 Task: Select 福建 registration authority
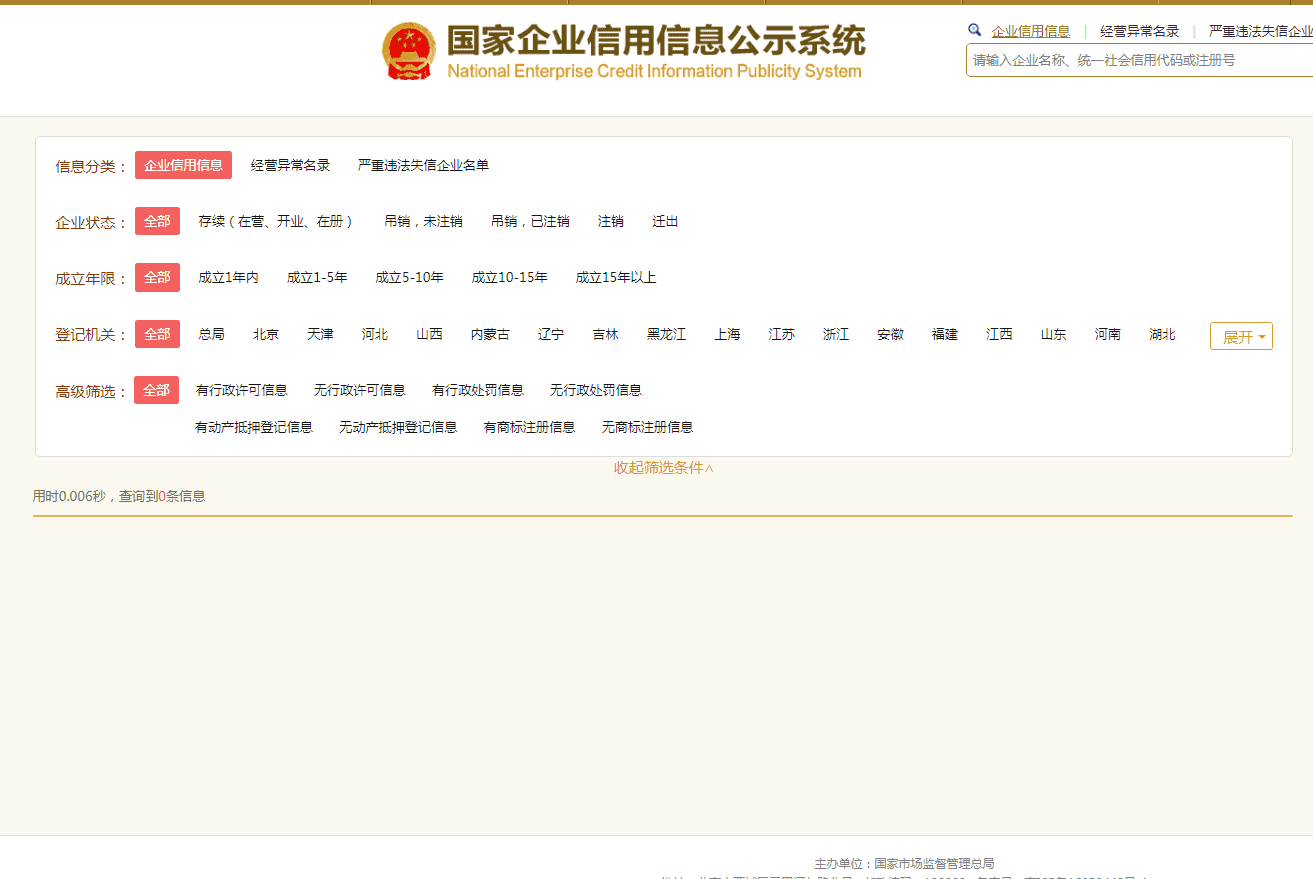(945, 334)
